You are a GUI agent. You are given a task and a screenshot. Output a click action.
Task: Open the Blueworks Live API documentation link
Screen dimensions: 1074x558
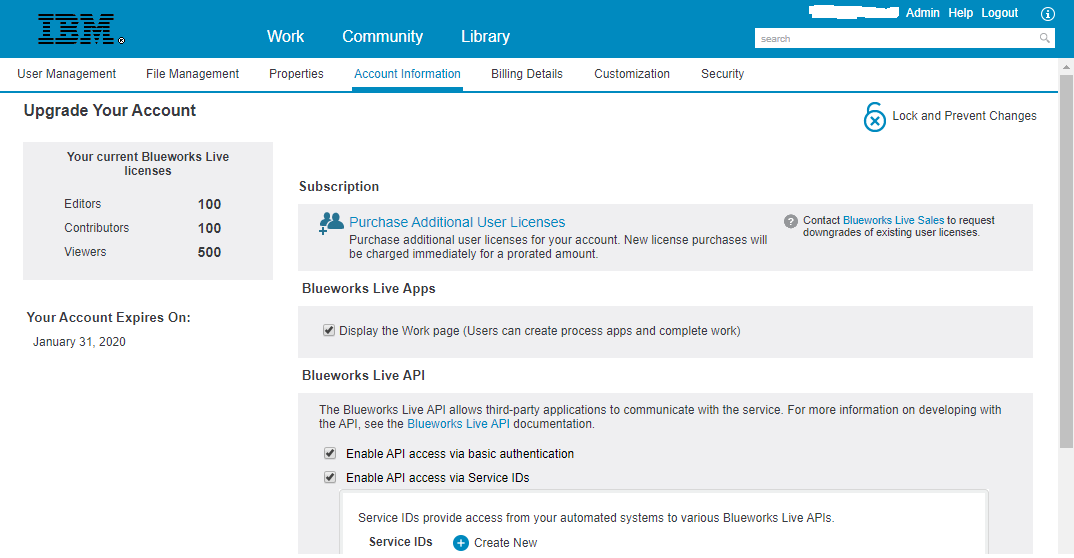click(x=458, y=424)
